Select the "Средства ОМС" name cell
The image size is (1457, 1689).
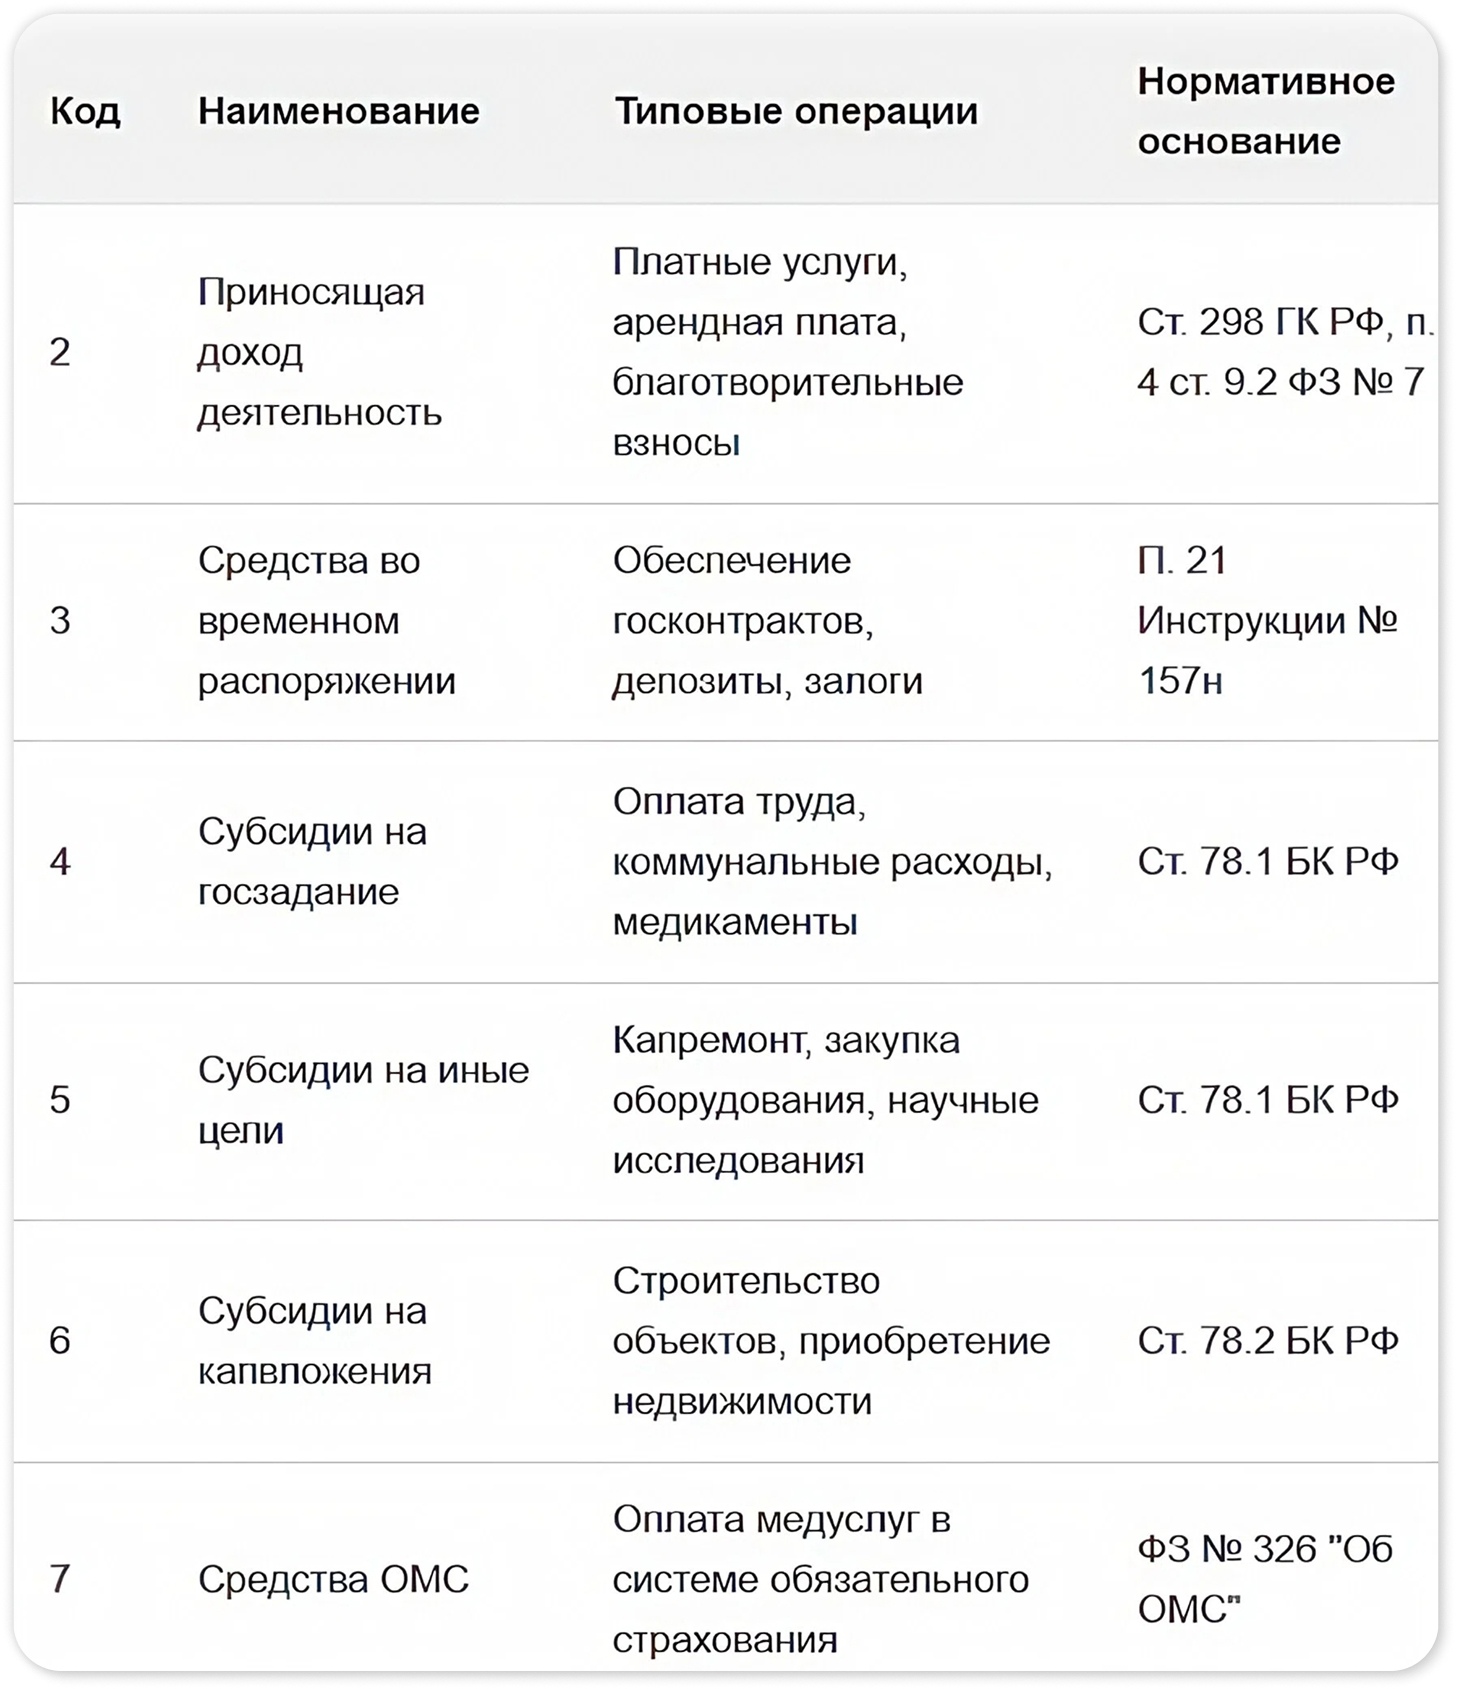[333, 1579]
